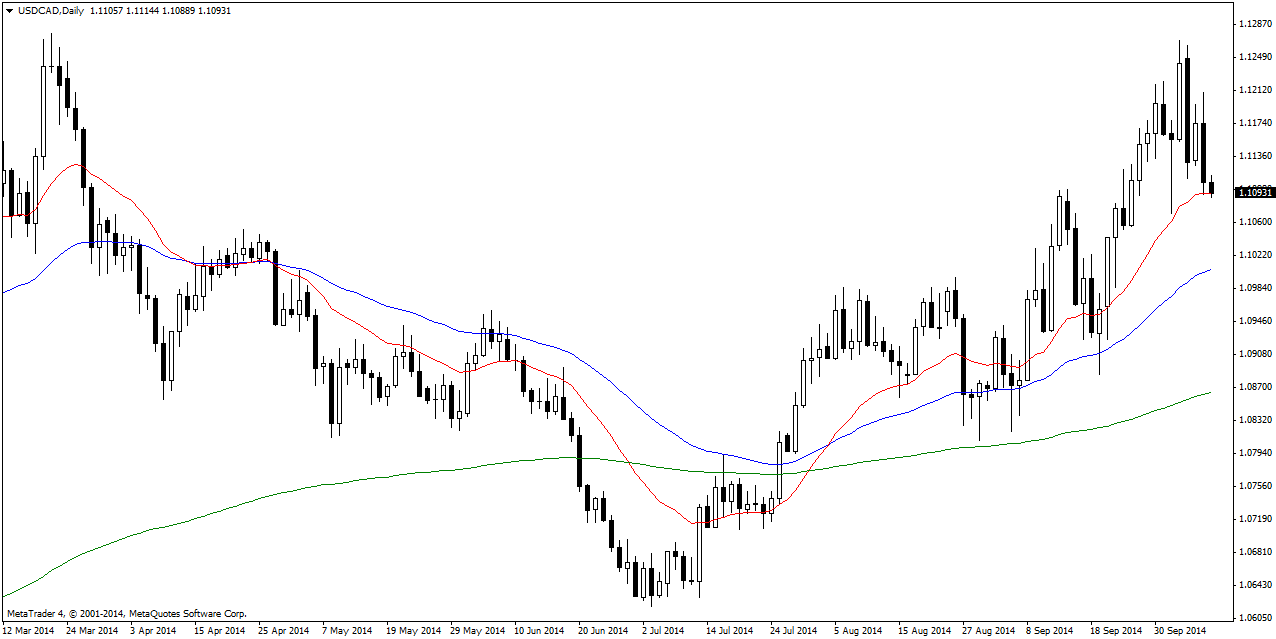The height and width of the screenshot is (639, 1276).
Task: Select the 2 Jul 2014 date label
Action: [x=662, y=631]
